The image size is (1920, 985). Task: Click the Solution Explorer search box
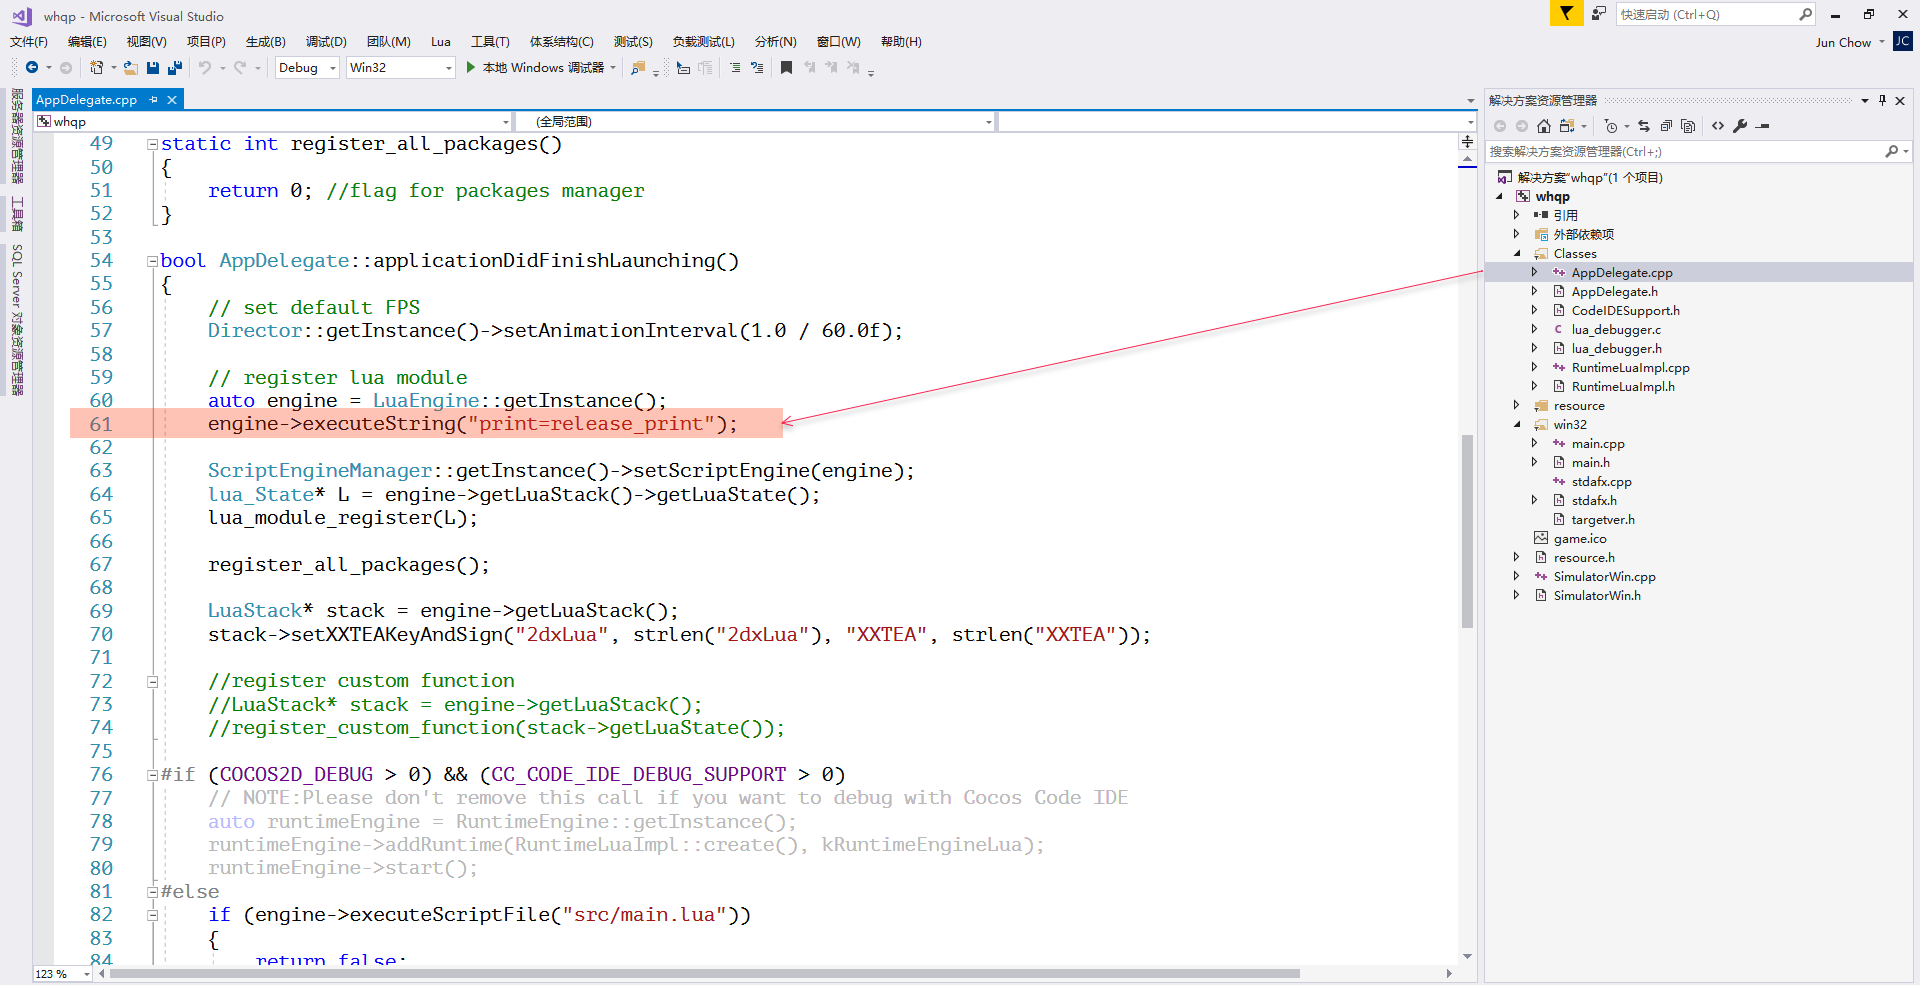click(1698, 152)
